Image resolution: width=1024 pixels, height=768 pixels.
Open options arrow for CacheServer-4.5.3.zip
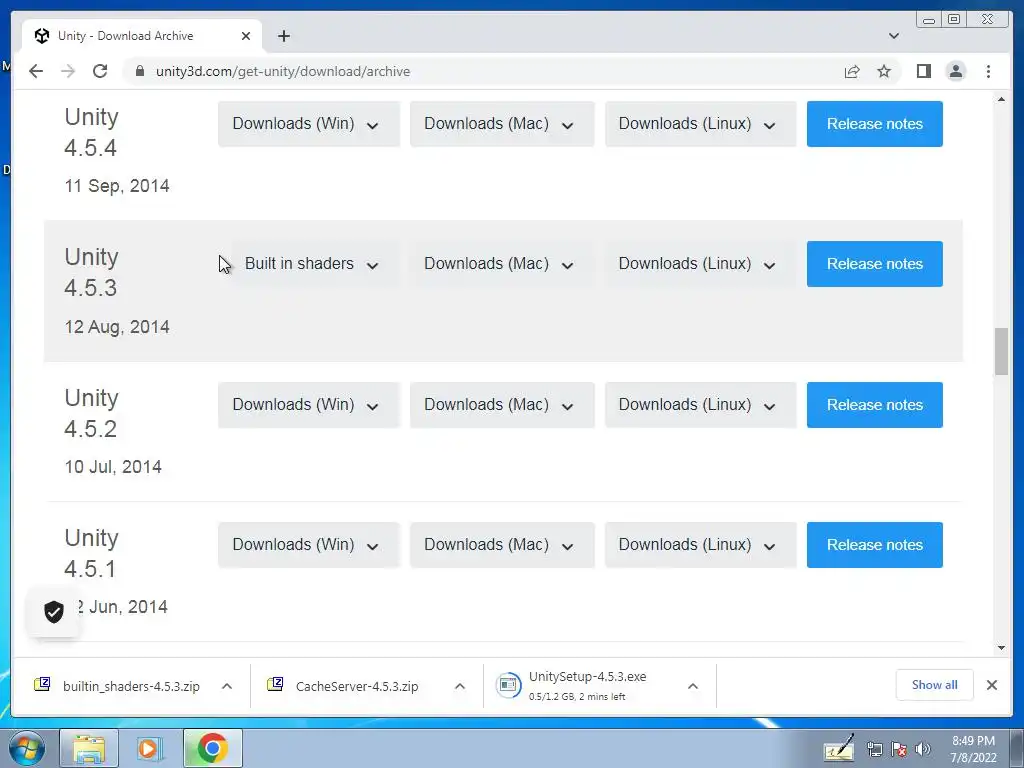pos(460,686)
